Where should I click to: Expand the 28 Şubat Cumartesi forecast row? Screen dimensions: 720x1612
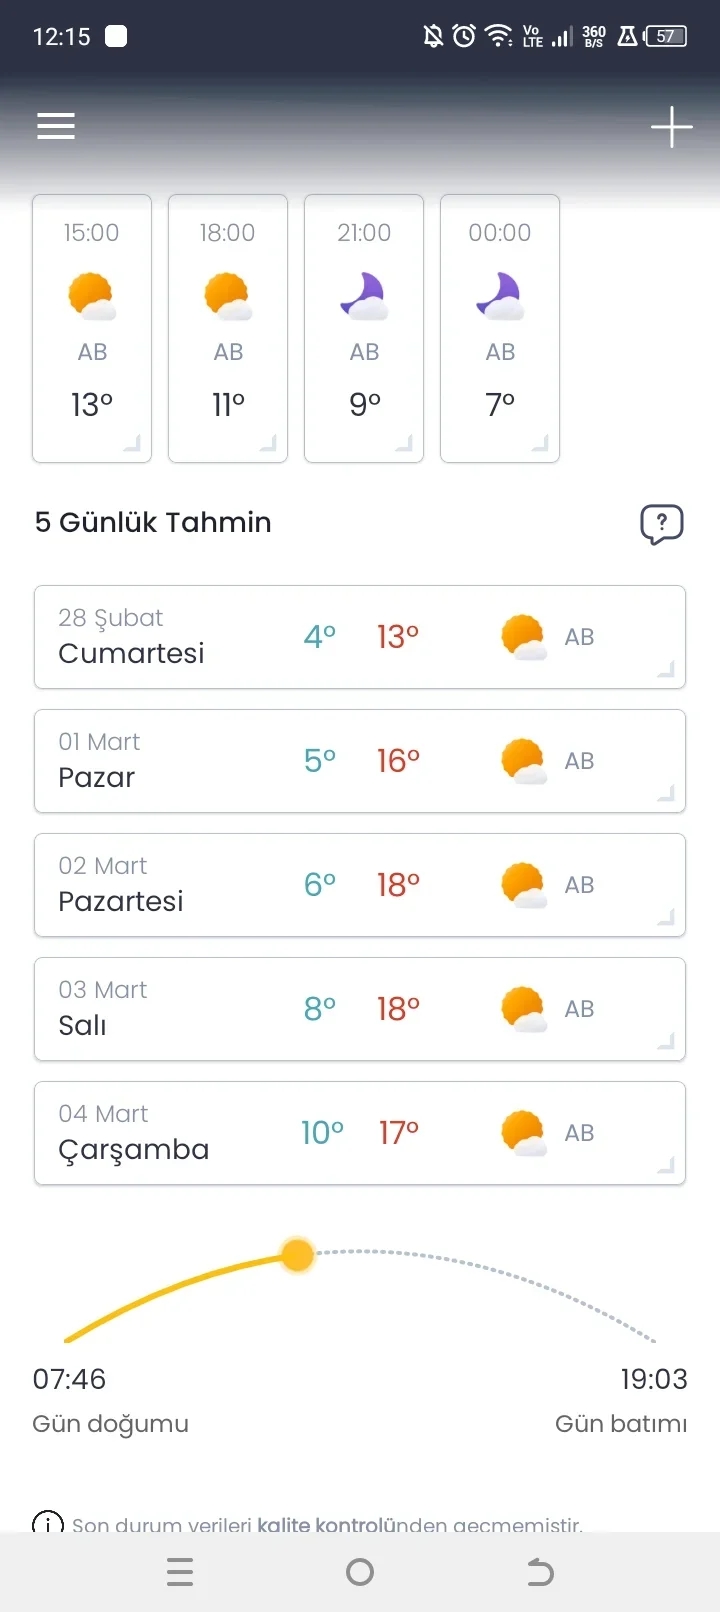pos(360,637)
